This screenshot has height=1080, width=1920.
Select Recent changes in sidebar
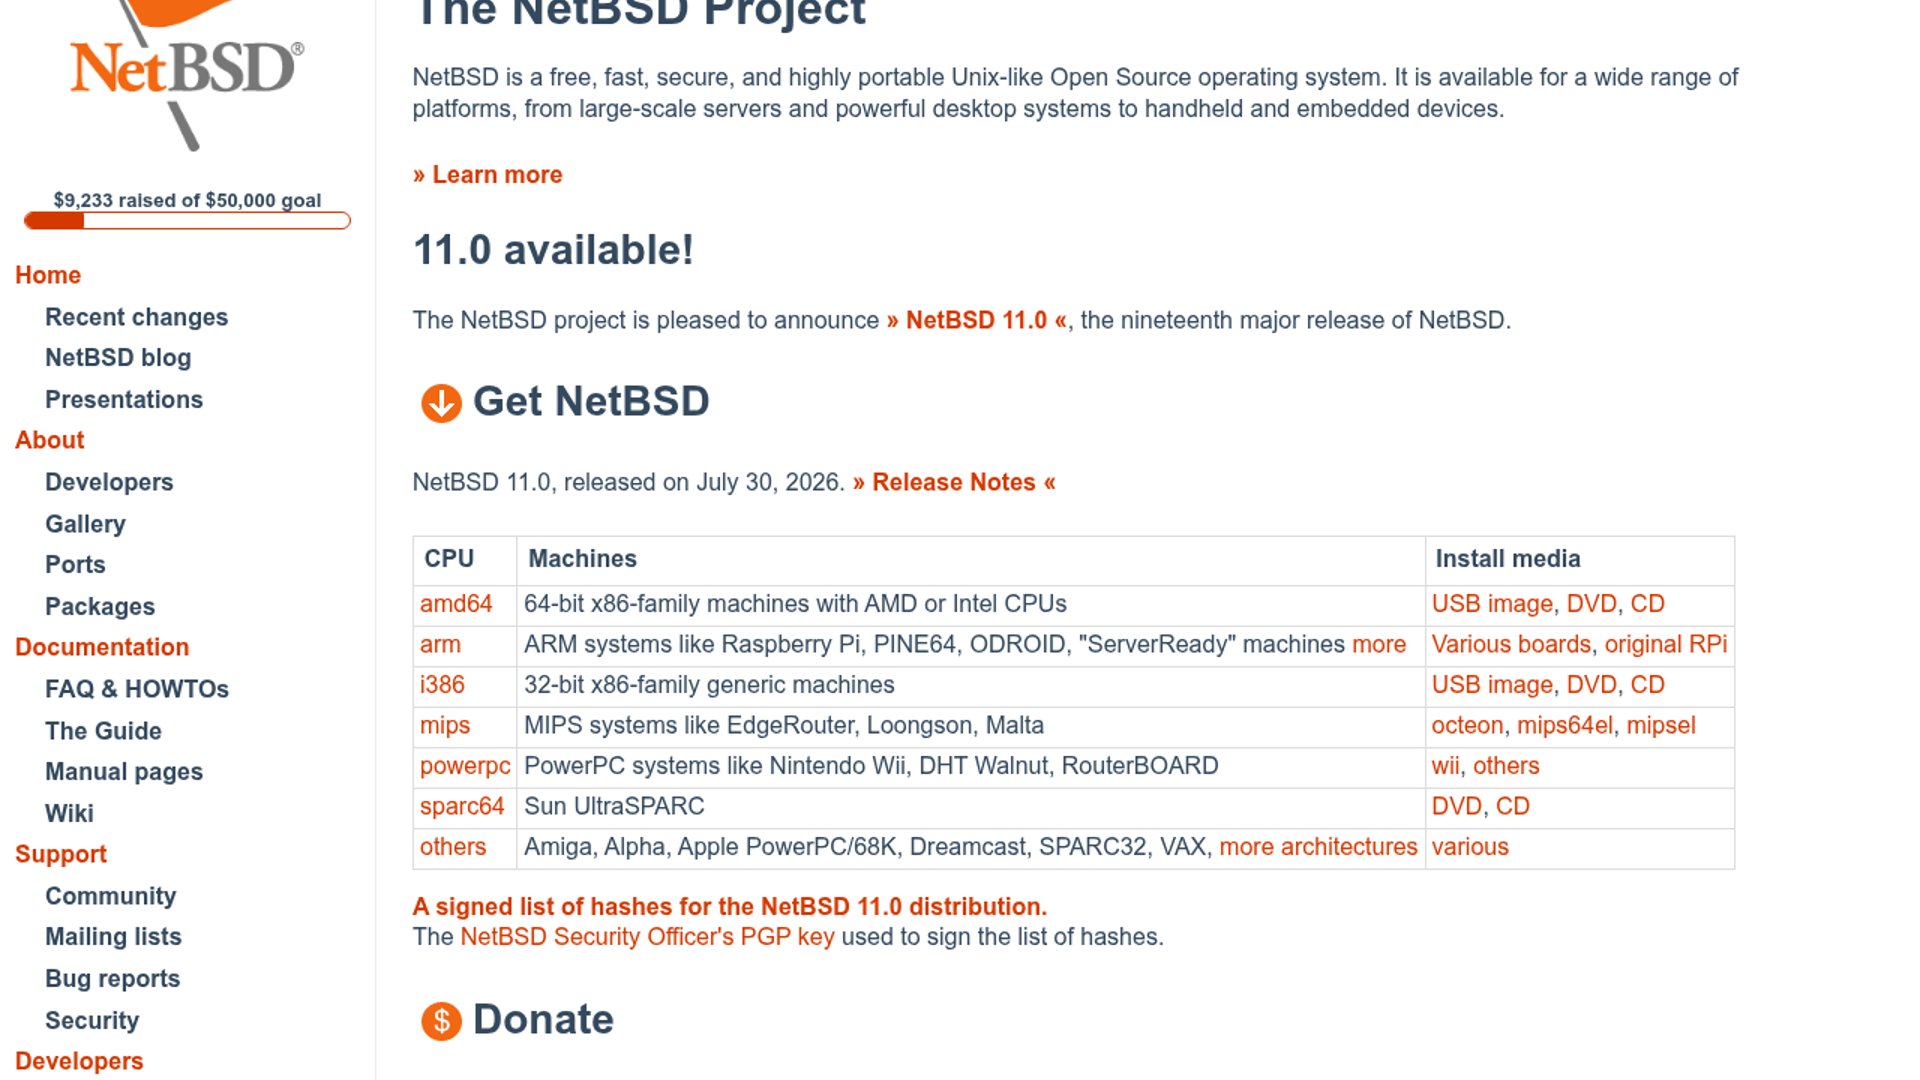(x=136, y=317)
